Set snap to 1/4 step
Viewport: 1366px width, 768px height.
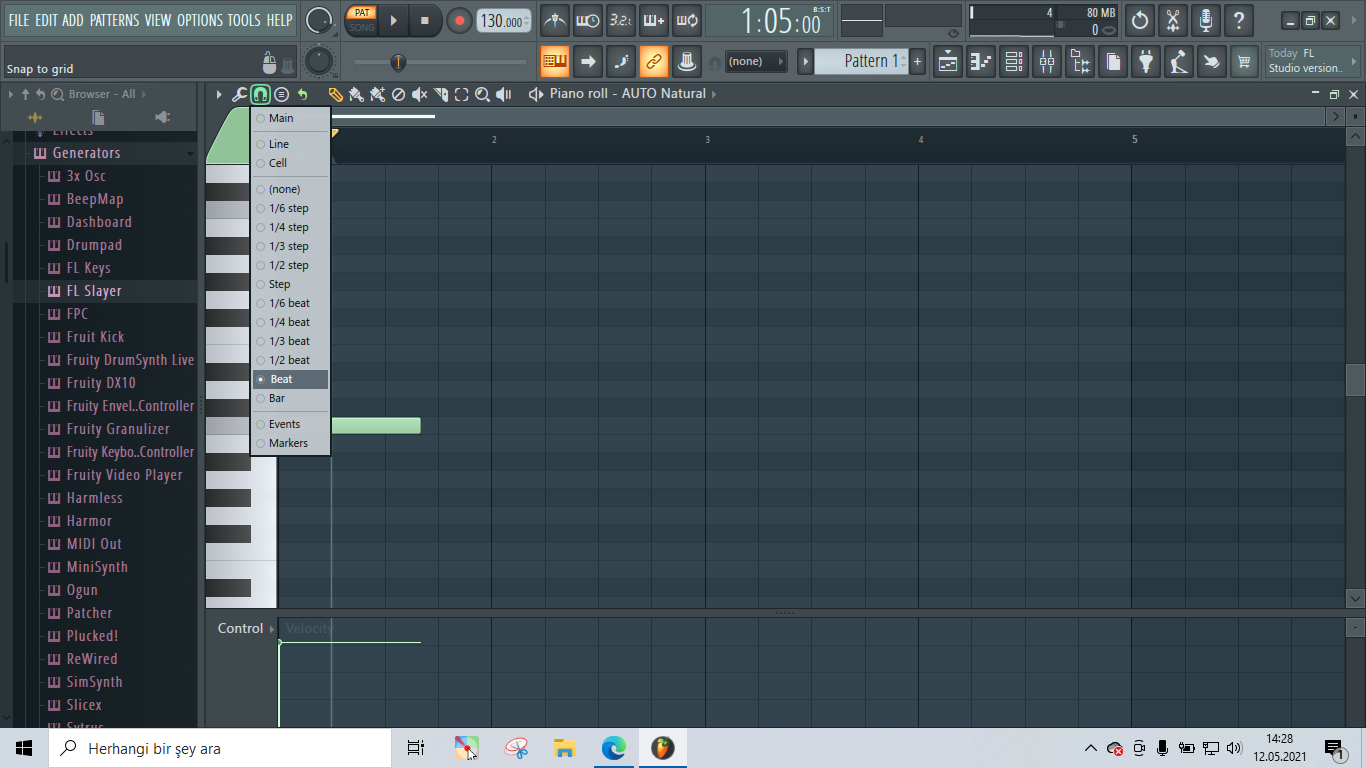290,227
